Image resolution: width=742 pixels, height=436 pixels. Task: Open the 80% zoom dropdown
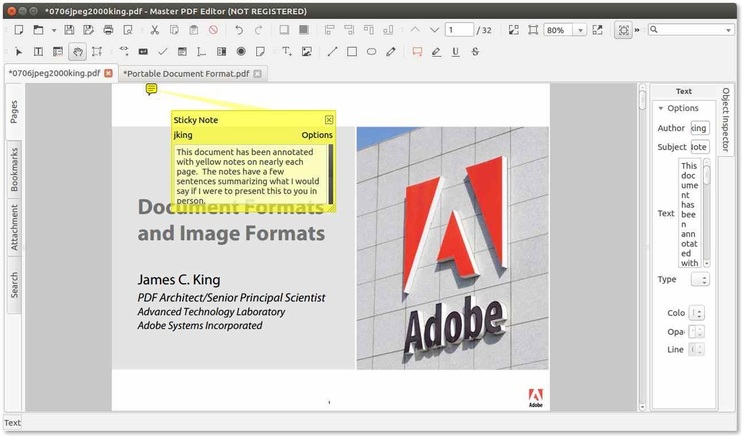tap(580, 30)
